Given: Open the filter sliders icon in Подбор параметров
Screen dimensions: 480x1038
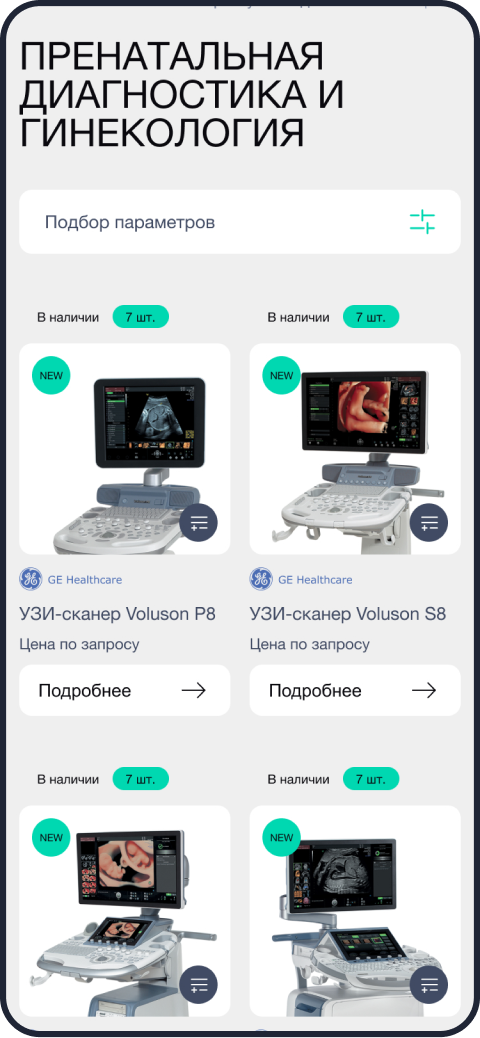Looking at the screenshot, I should coord(422,222).
